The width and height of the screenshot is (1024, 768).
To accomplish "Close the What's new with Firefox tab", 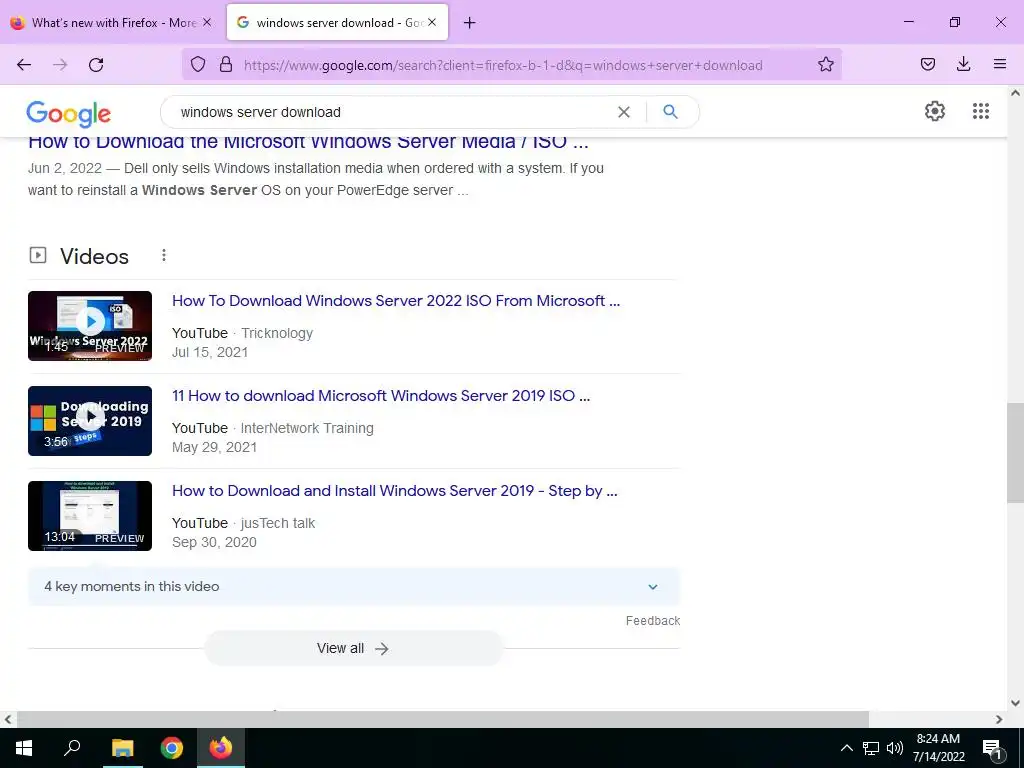I will tap(207, 22).
